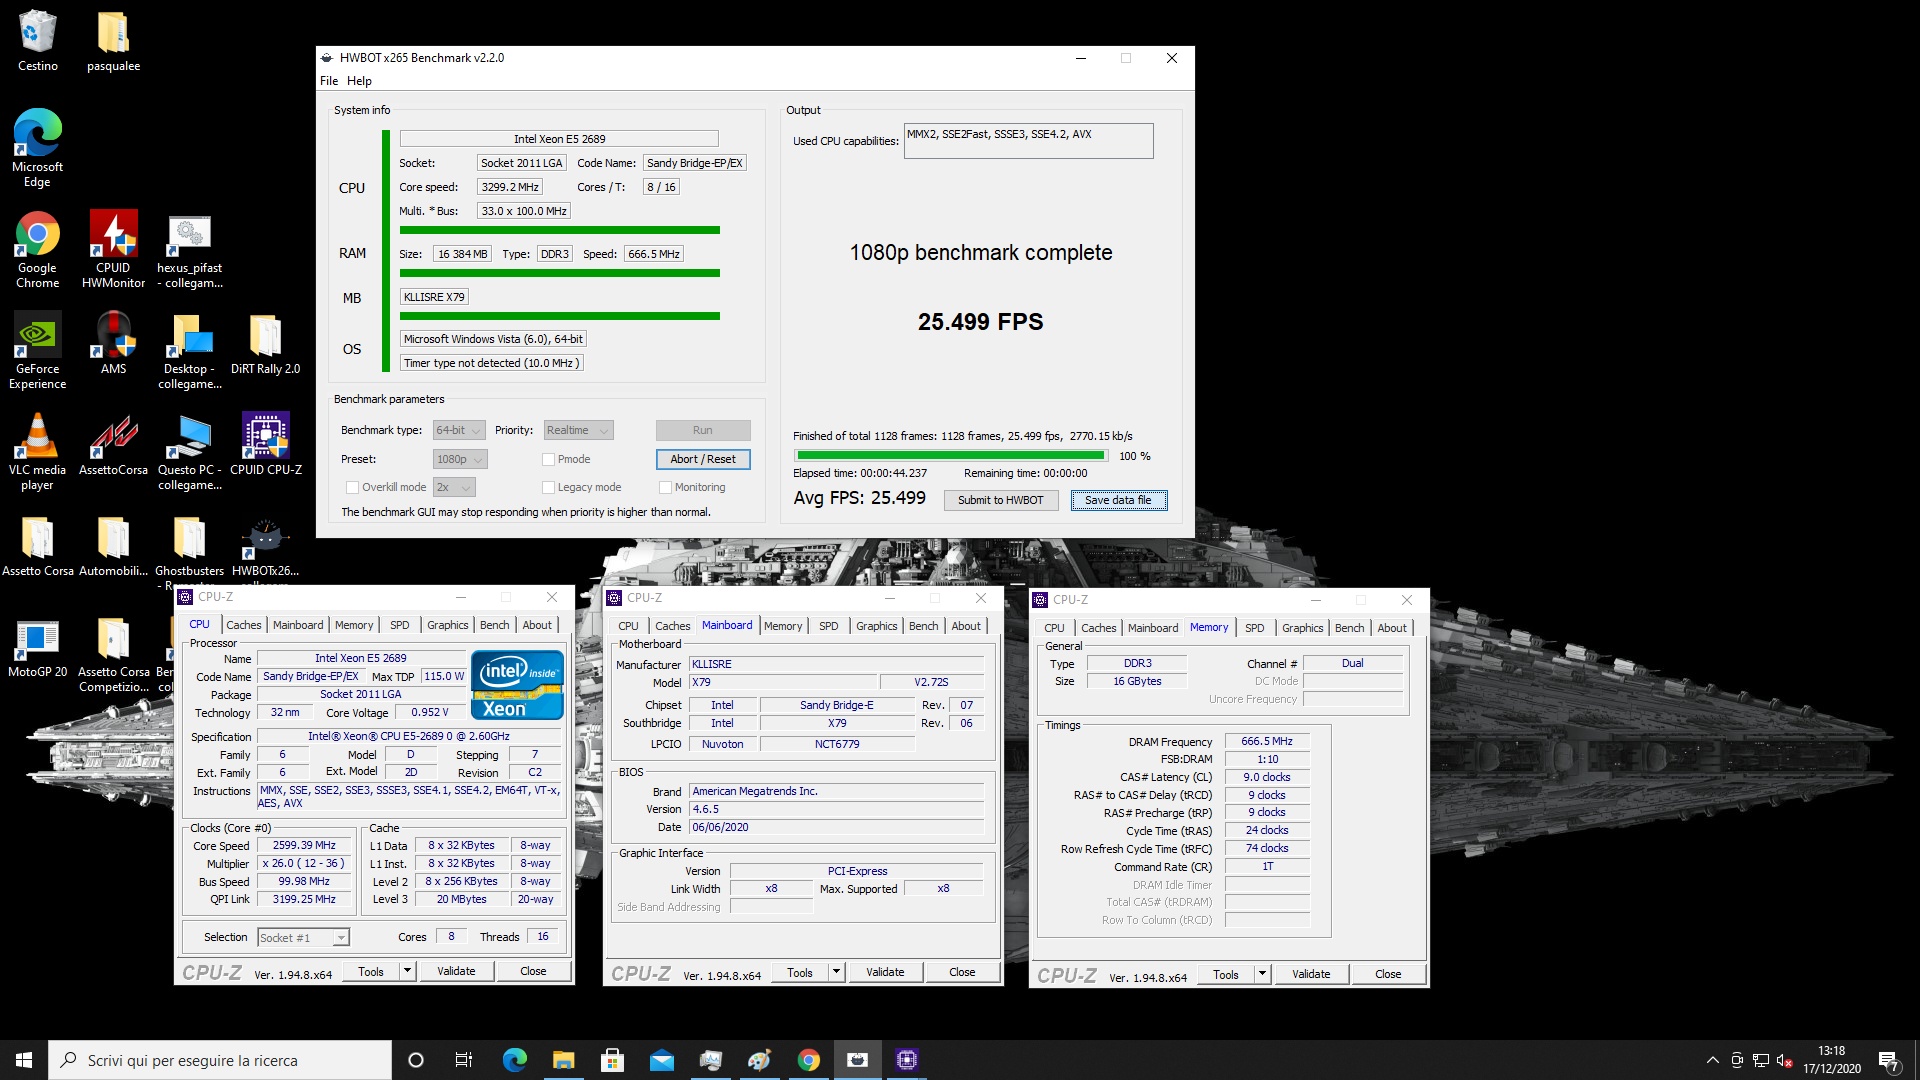Launch Microsoft Edge desktop shortcut
This screenshot has height=1080, width=1920.
pos(37,148)
